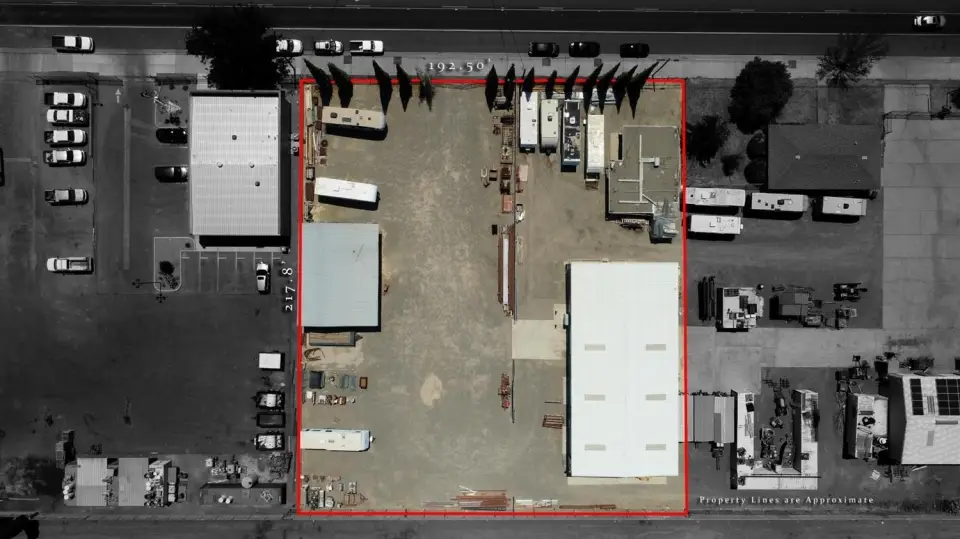Select the round light dirt patch in the yard

(431, 390)
